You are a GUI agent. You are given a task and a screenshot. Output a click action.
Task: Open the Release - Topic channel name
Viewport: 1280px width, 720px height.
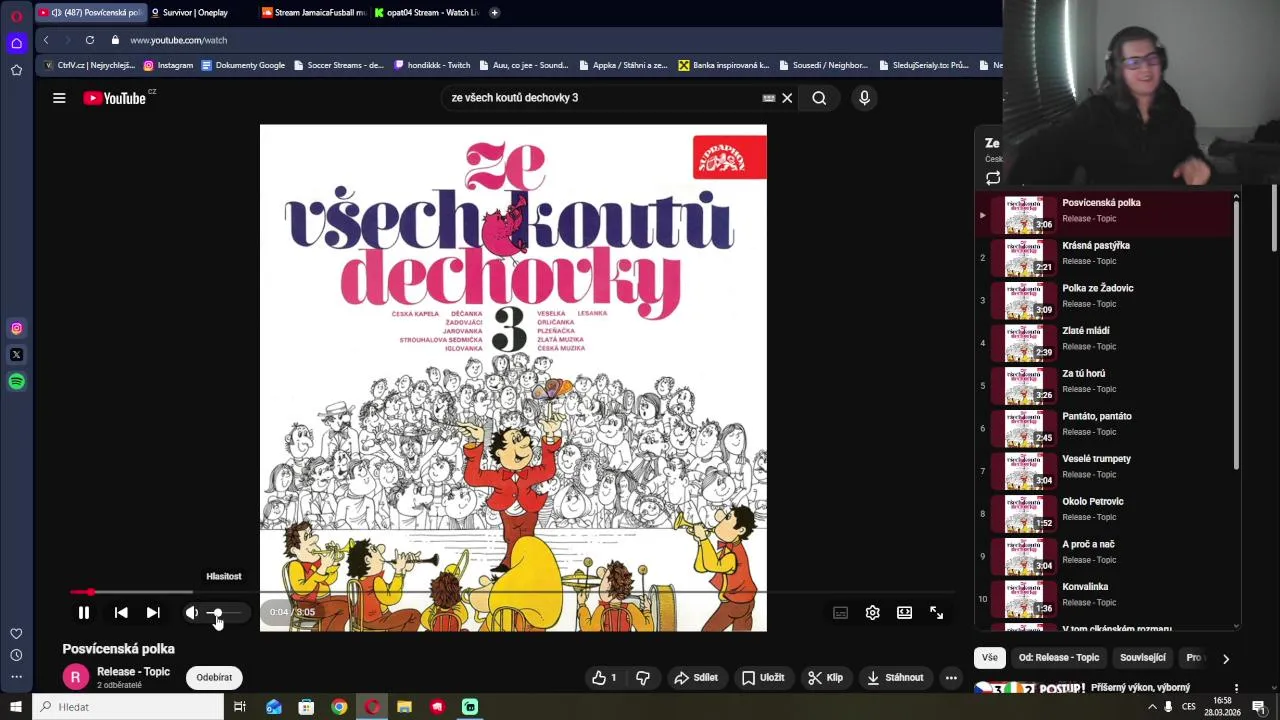(133, 672)
